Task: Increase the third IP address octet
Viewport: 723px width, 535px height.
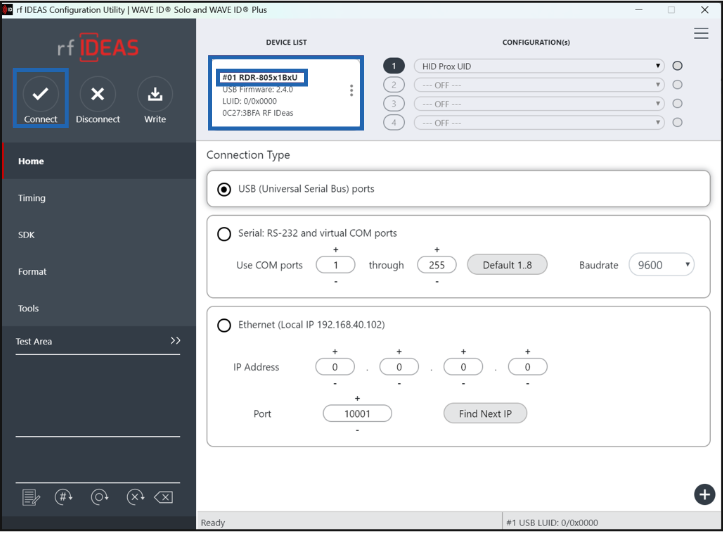Action: pos(463,351)
